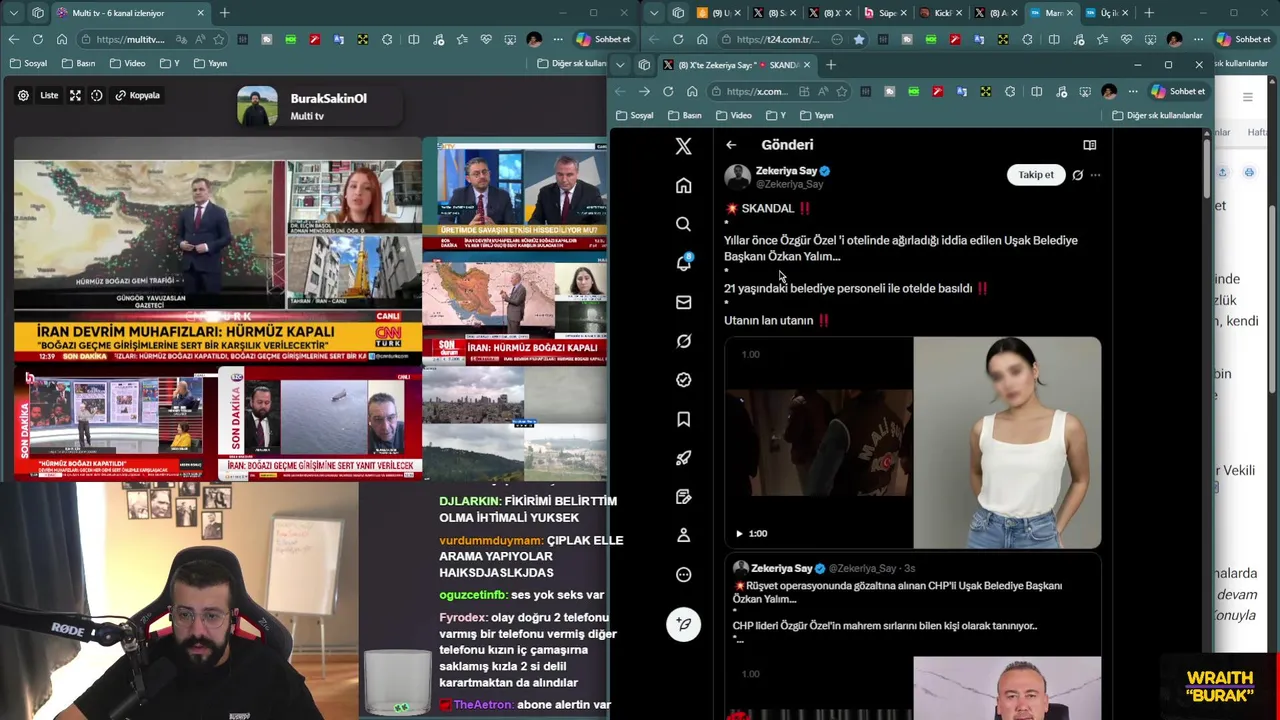This screenshot has width=1280, height=720.
Task: Select the X'te Zekeriya Say tab
Action: tap(737, 65)
